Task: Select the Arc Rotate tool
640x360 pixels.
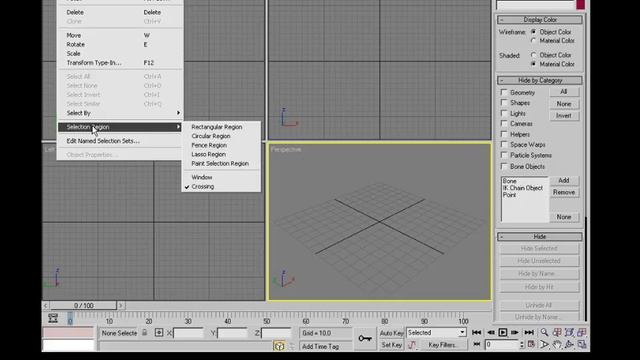Action: [x=569, y=345]
